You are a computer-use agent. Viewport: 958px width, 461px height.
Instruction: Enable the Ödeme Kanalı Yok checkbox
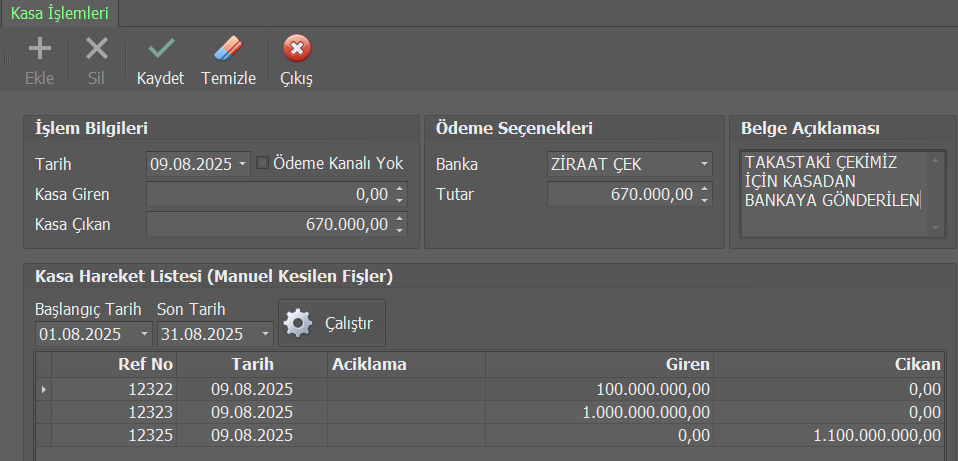262,163
